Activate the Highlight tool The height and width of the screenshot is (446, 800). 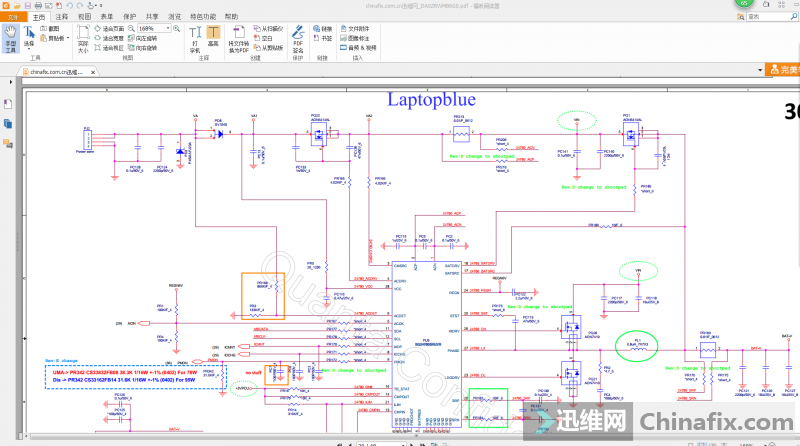click(x=213, y=38)
